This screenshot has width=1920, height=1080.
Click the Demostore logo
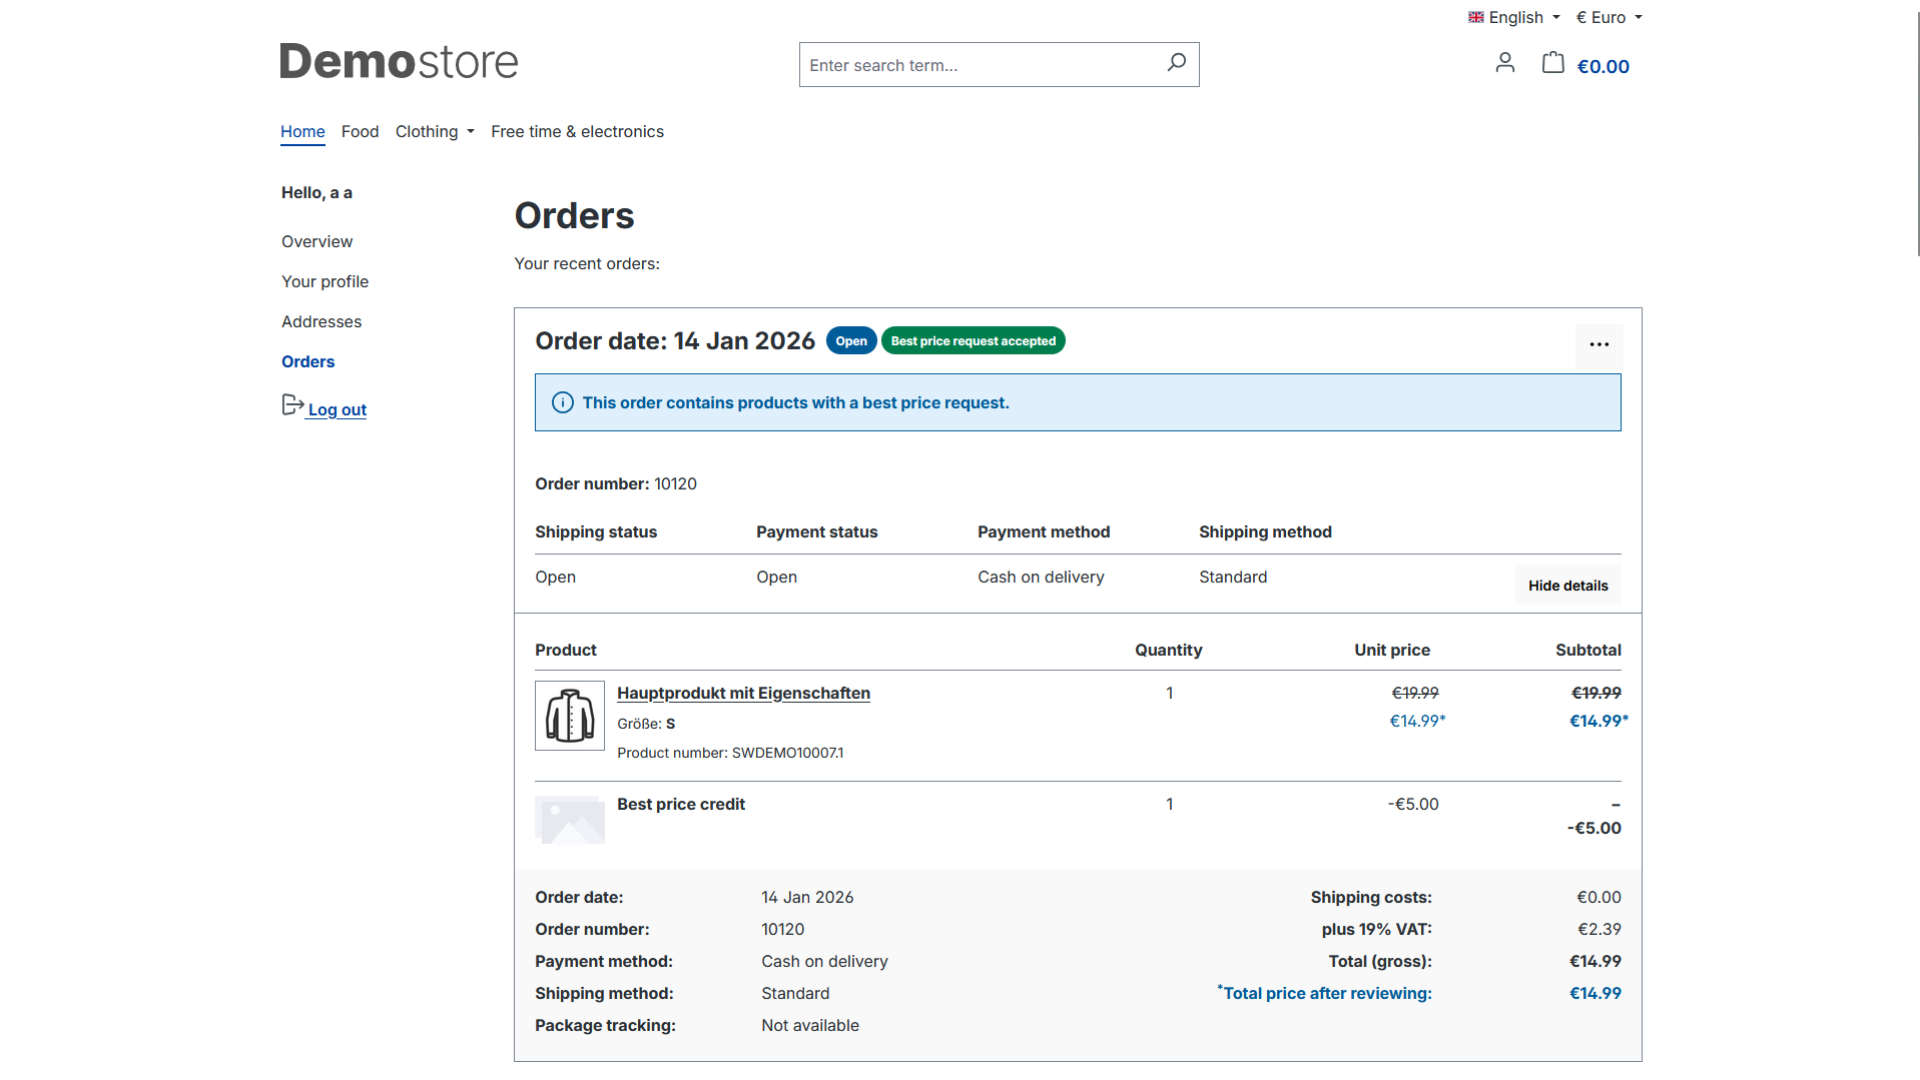click(x=399, y=62)
